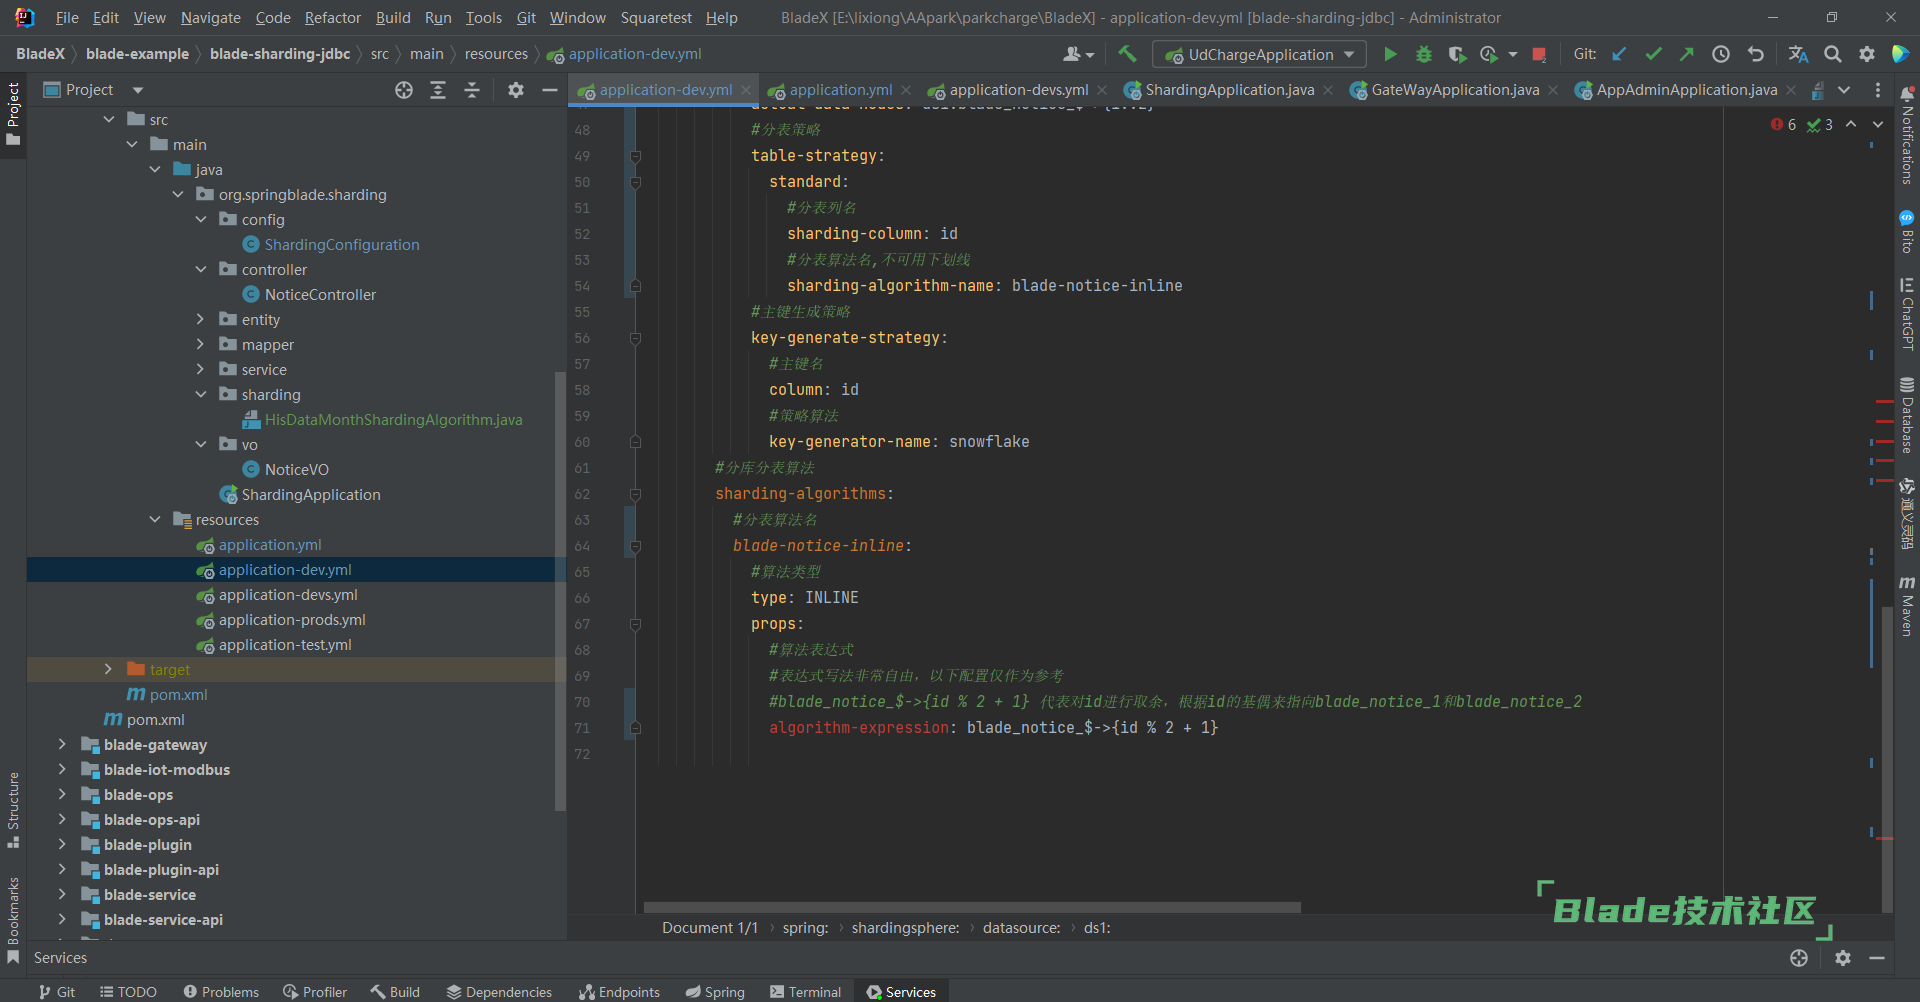Expand the entity package

tap(201, 319)
